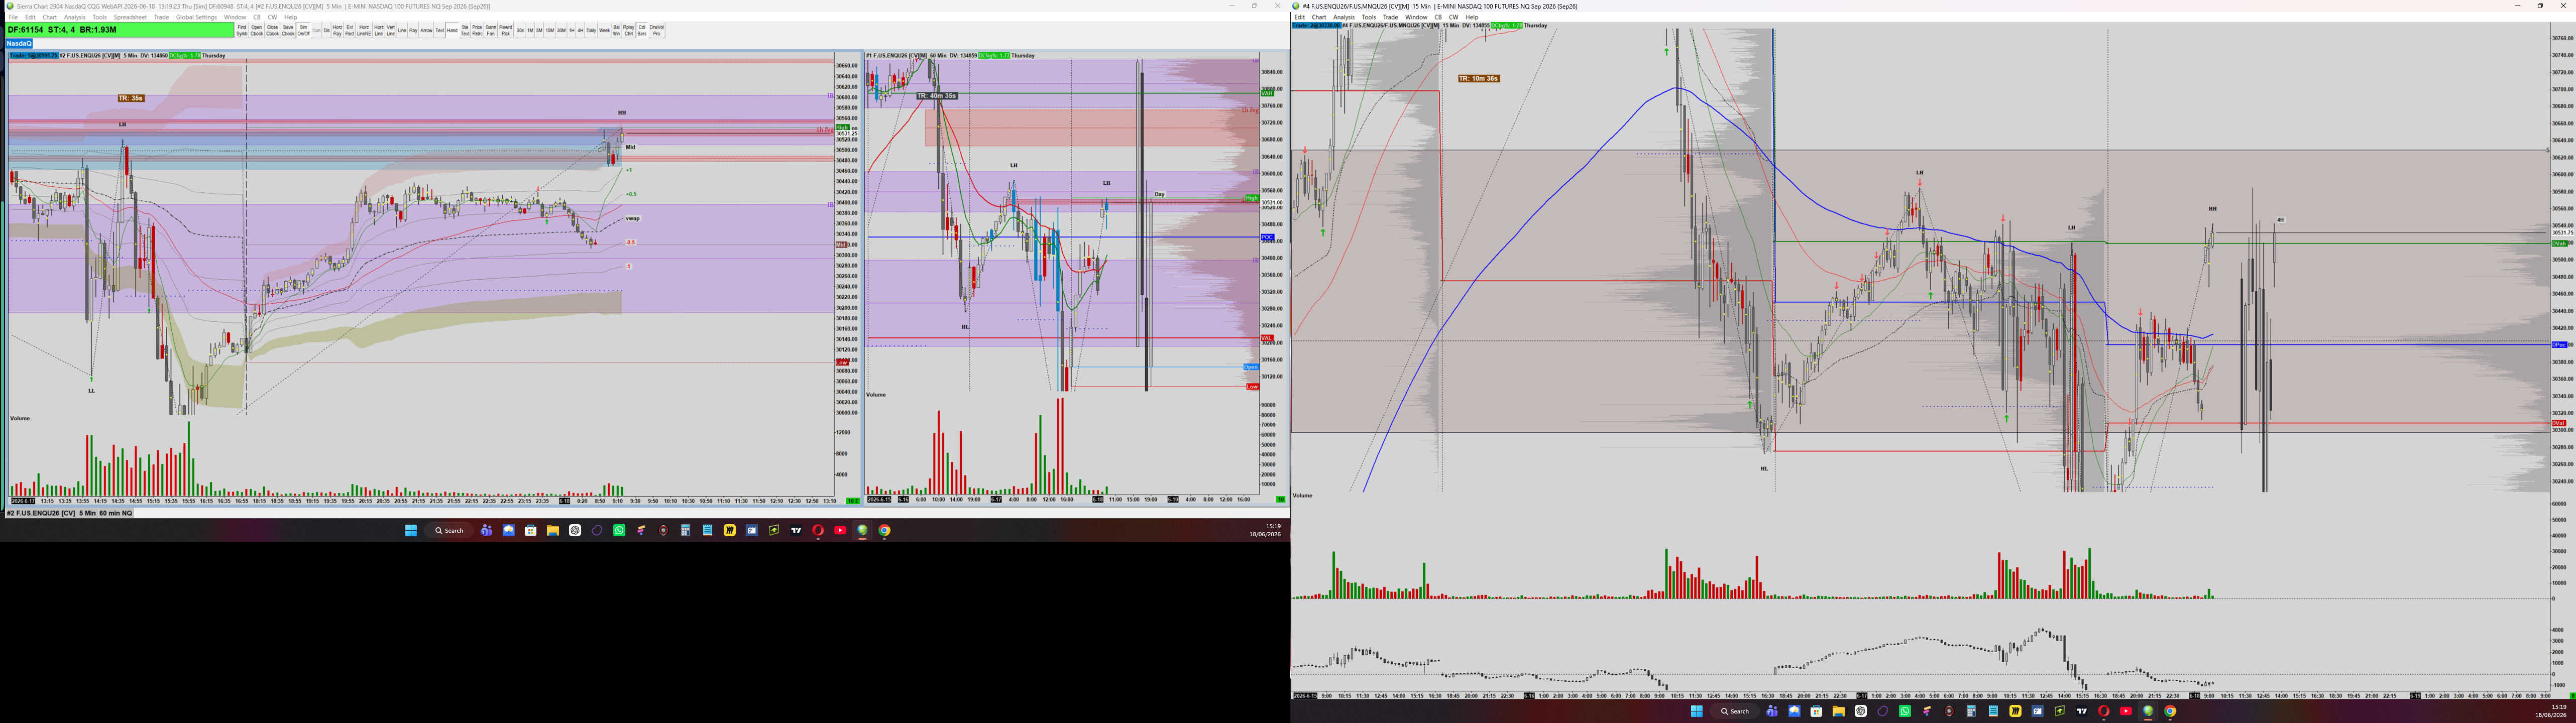Image resolution: width=2576 pixels, height=723 pixels.
Task: Select the Sta Text tool
Action: (465, 31)
